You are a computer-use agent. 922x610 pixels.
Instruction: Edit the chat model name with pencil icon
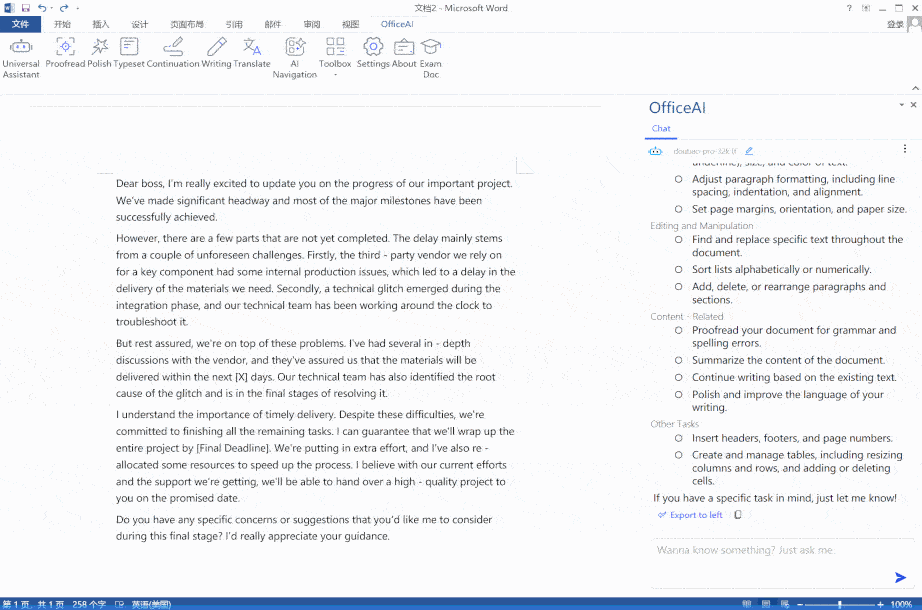[749, 151]
